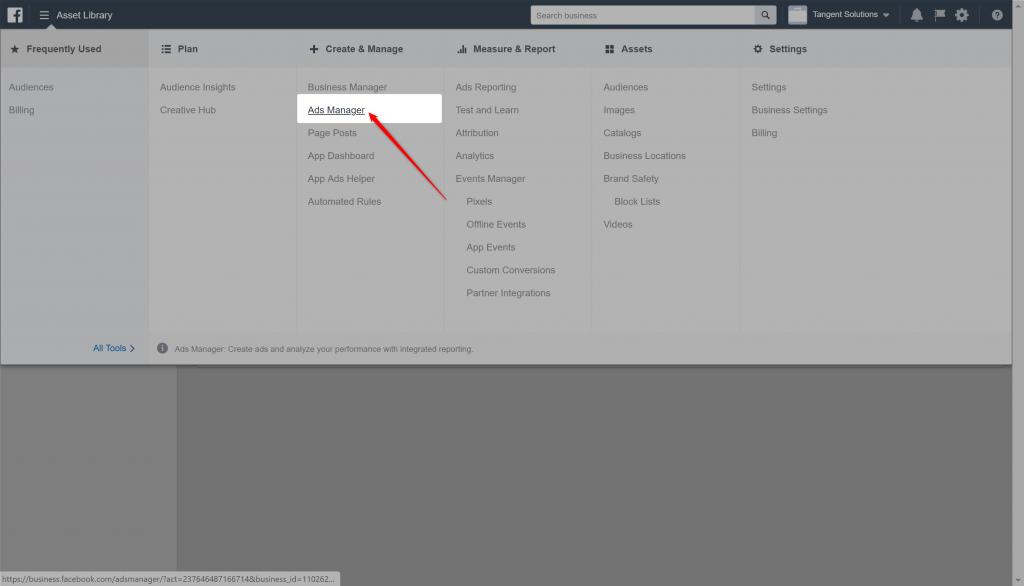
Task: Open Custom Conversions
Action: (510, 270)
